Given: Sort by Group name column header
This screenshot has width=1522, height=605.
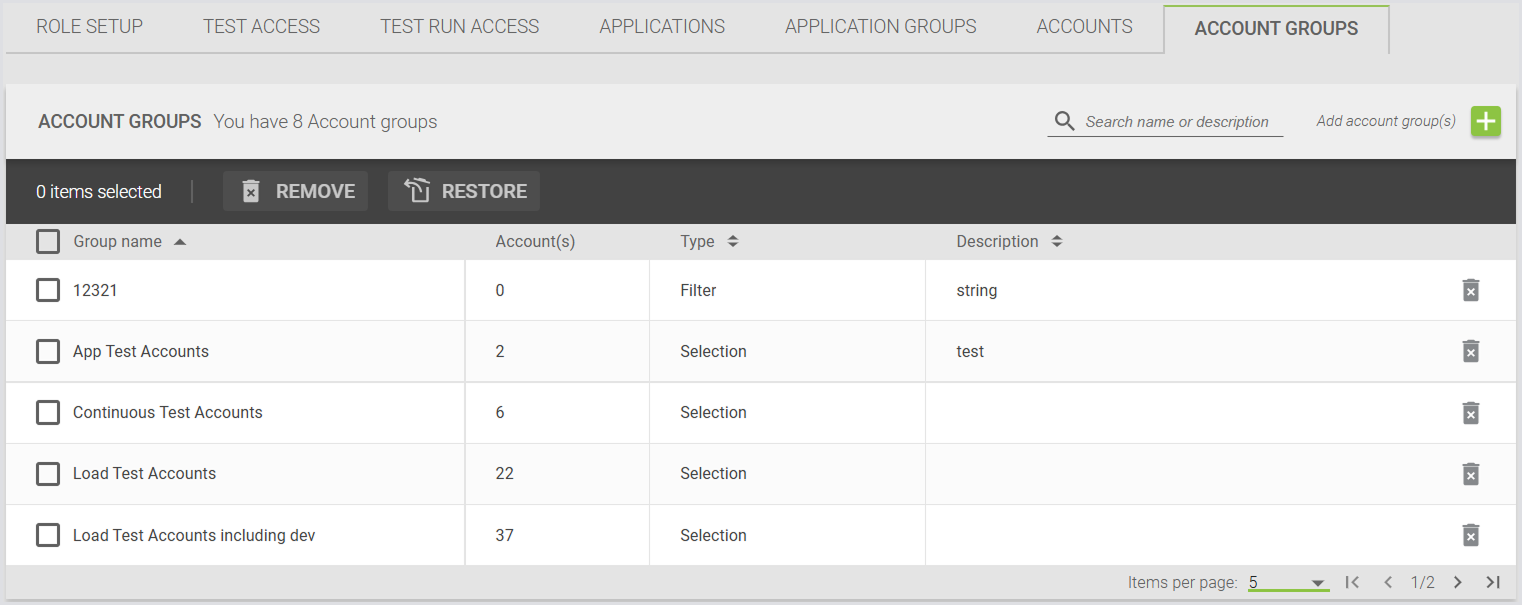Looking at the screenshot, I should [118, 241].
